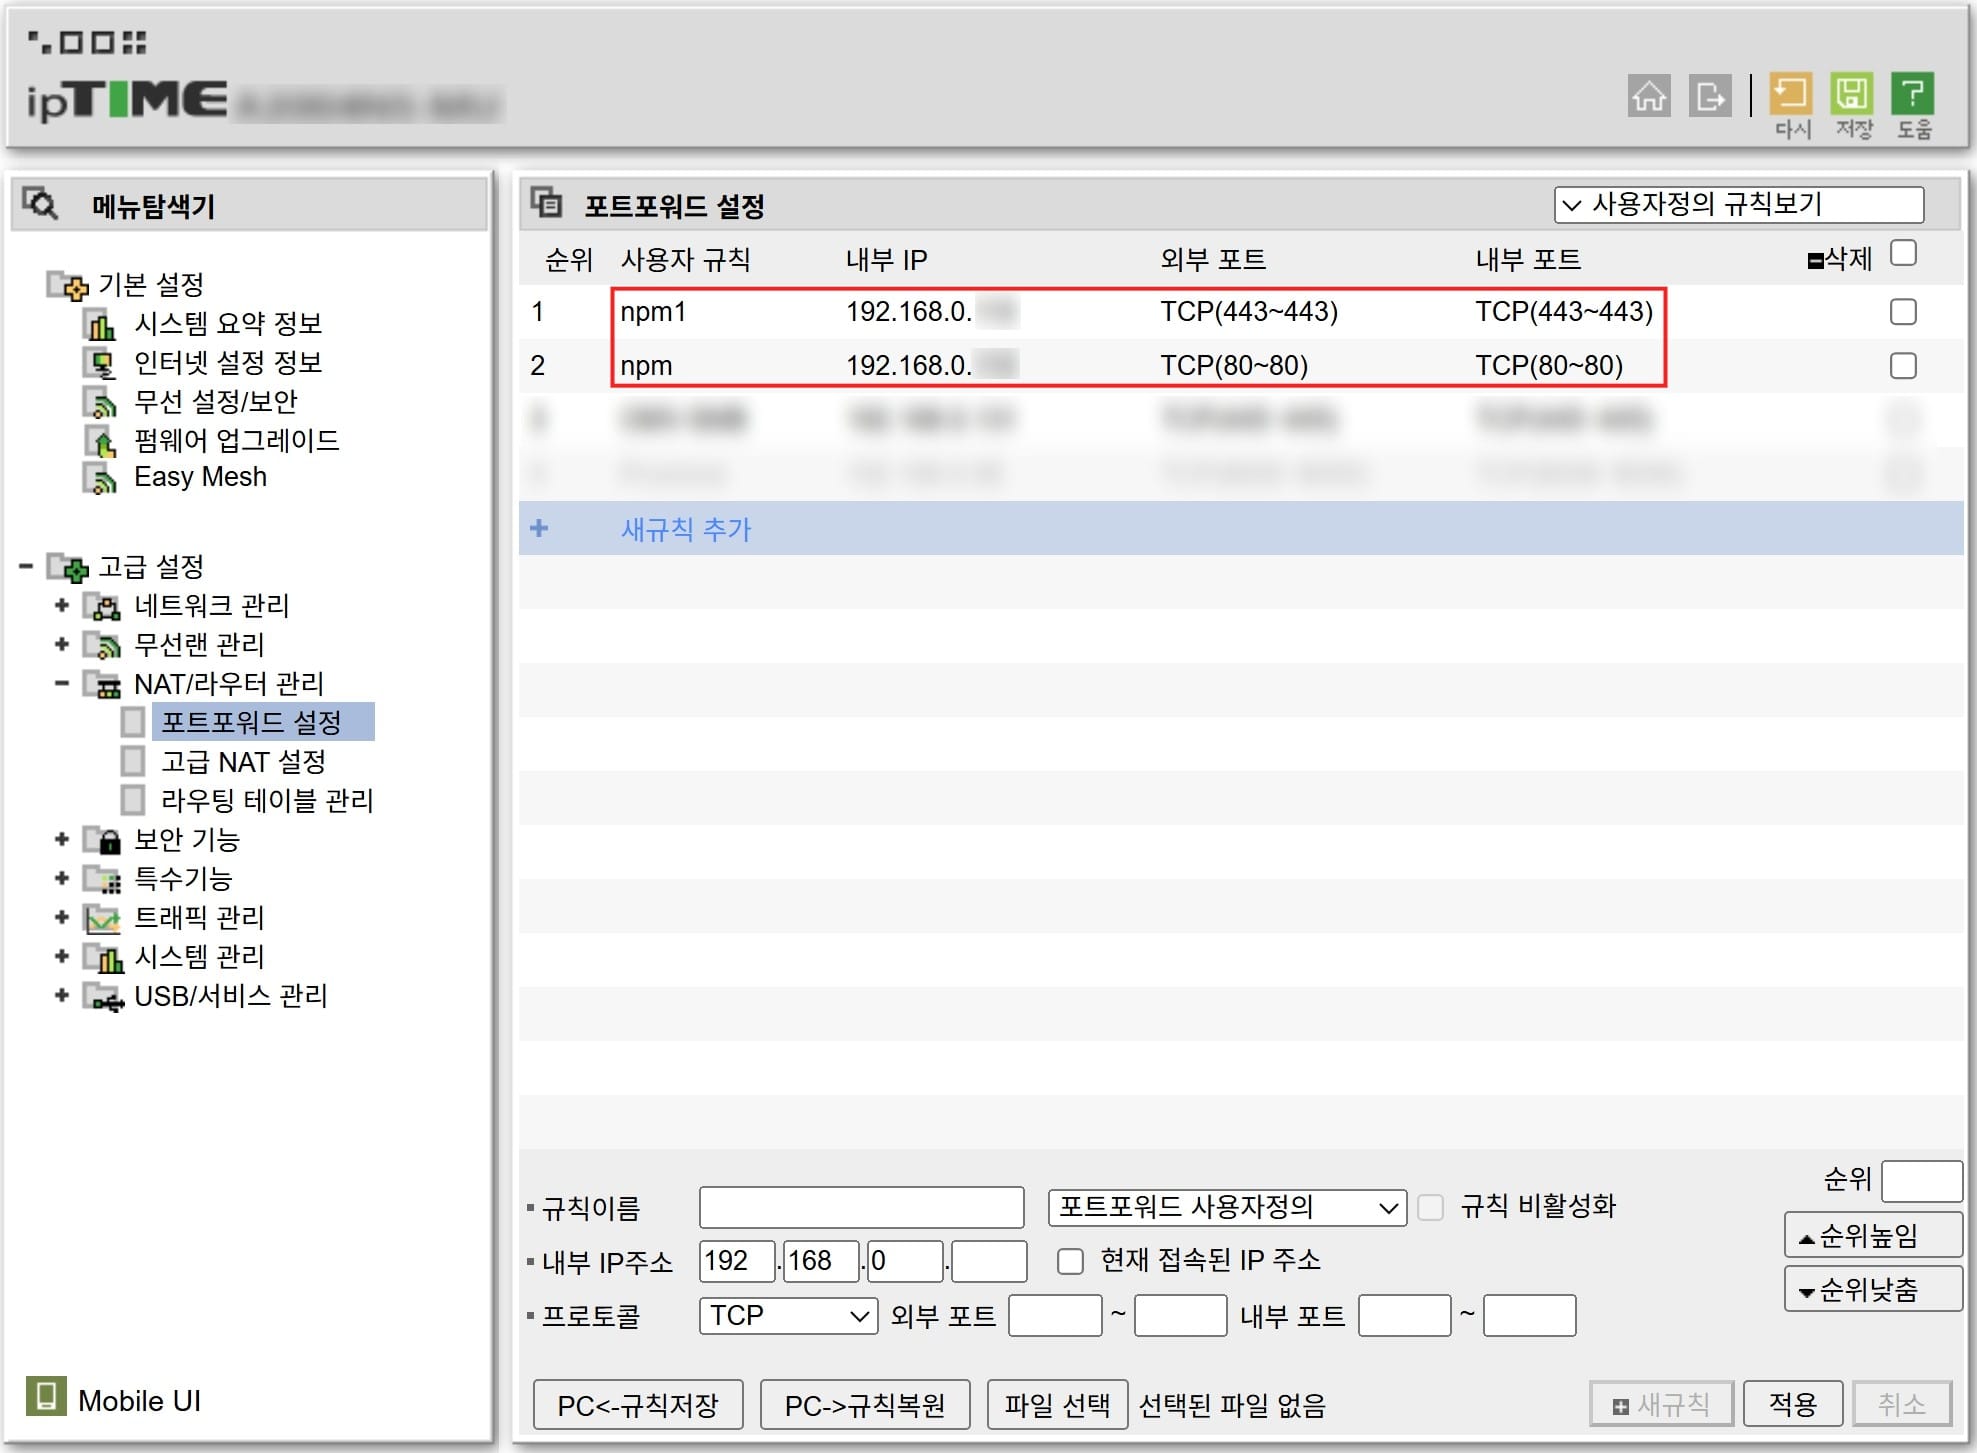
Task: Open the 사용자정의 규칙보기 dropdown
Action: click(1738, 204)
